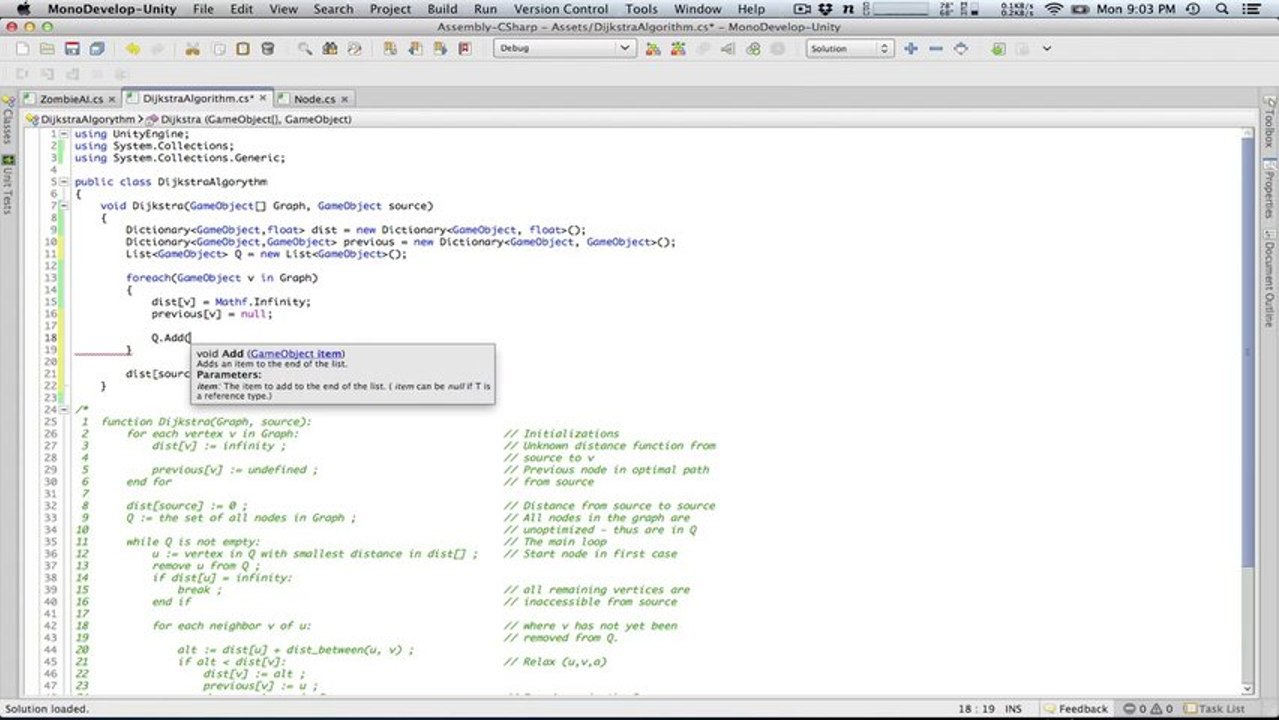Open the Apple menu
Image resolution: width=1279 pixels, height=720 pixels.
(x=24, y=9)
